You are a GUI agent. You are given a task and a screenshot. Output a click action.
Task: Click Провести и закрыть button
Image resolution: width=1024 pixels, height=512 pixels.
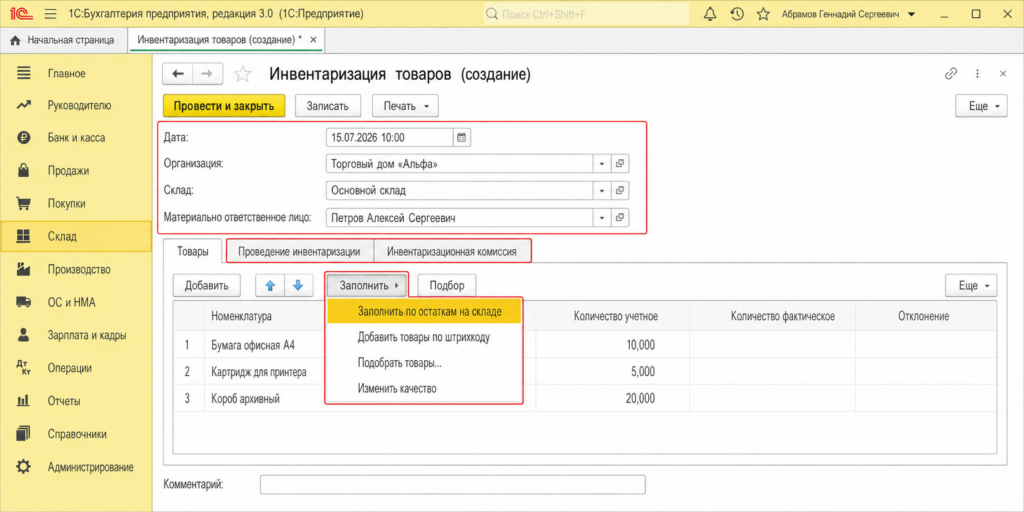pos(225,106)
